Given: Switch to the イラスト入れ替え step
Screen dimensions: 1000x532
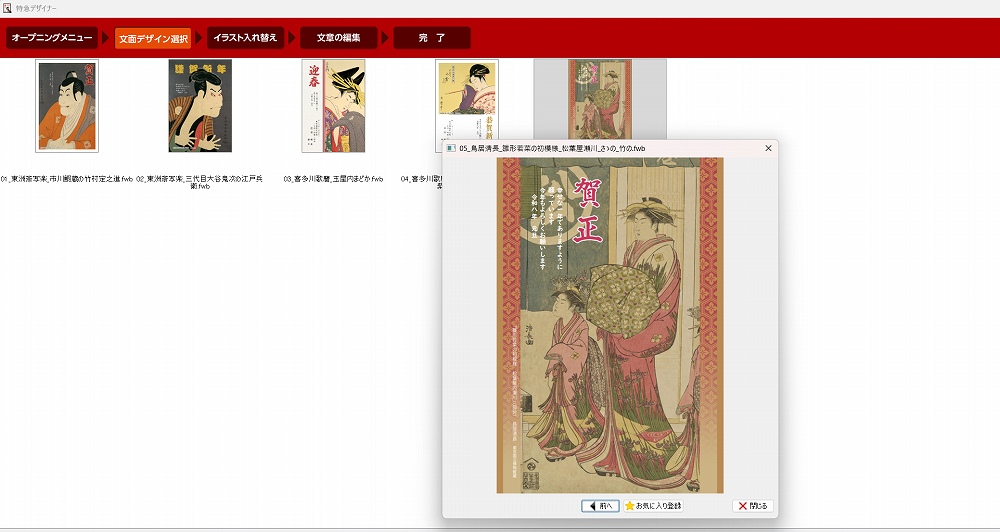Looking at the screenshot, I should [246, 38].
